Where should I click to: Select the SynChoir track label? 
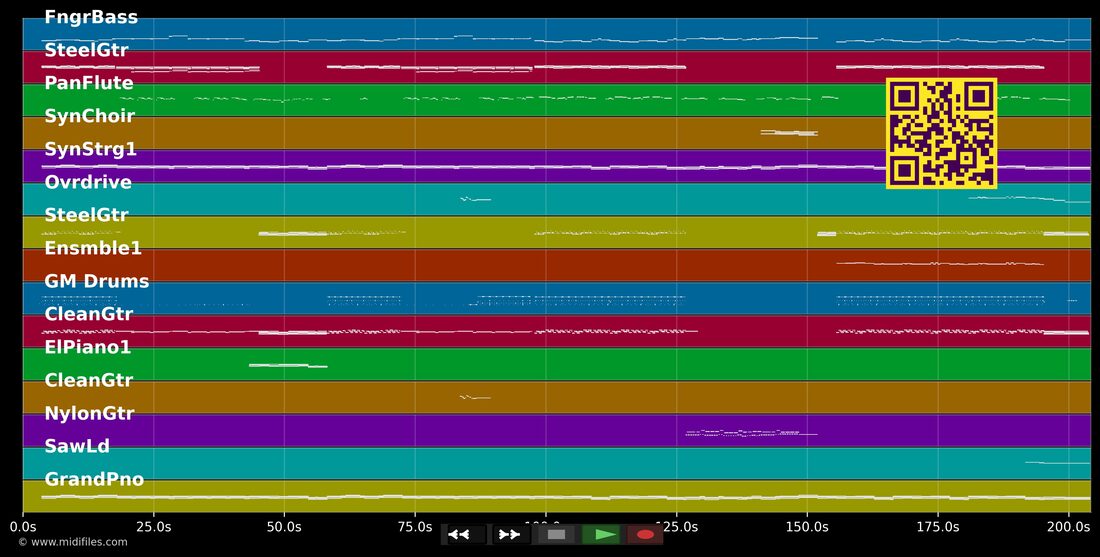[x=90, y=116]
